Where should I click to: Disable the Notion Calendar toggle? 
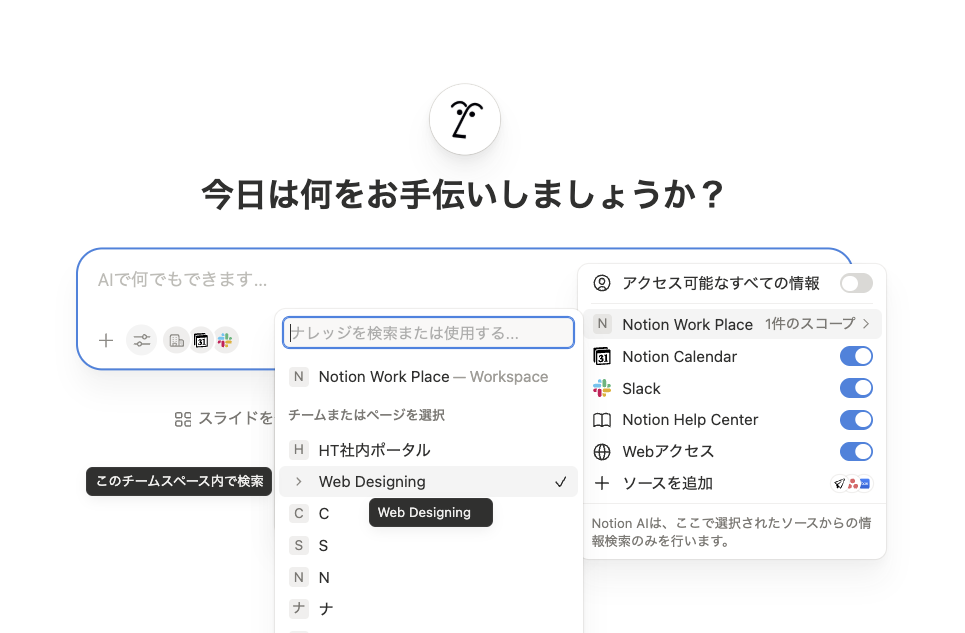(856, 356)
